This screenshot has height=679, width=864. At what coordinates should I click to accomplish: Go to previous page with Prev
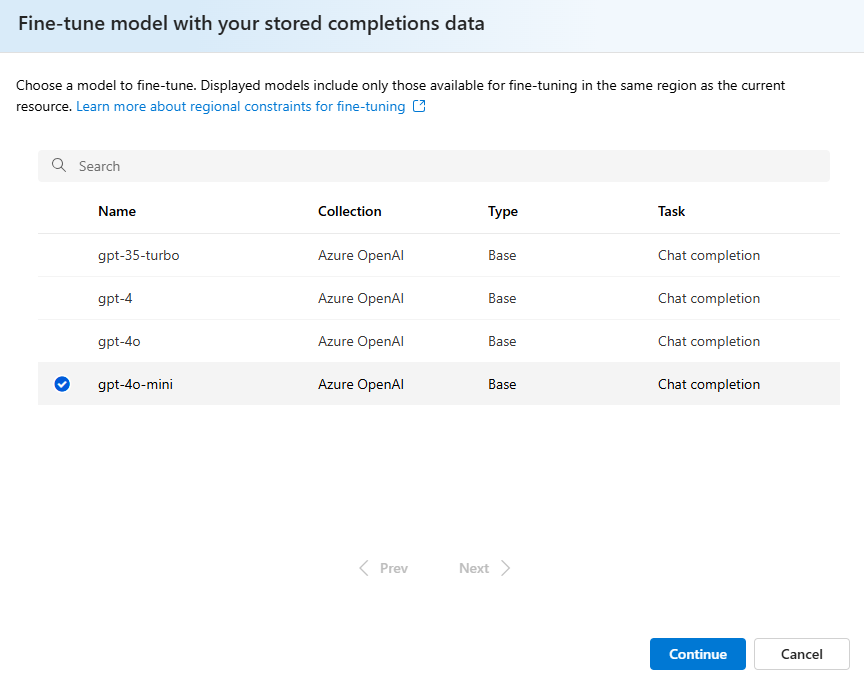coord(393,568)
